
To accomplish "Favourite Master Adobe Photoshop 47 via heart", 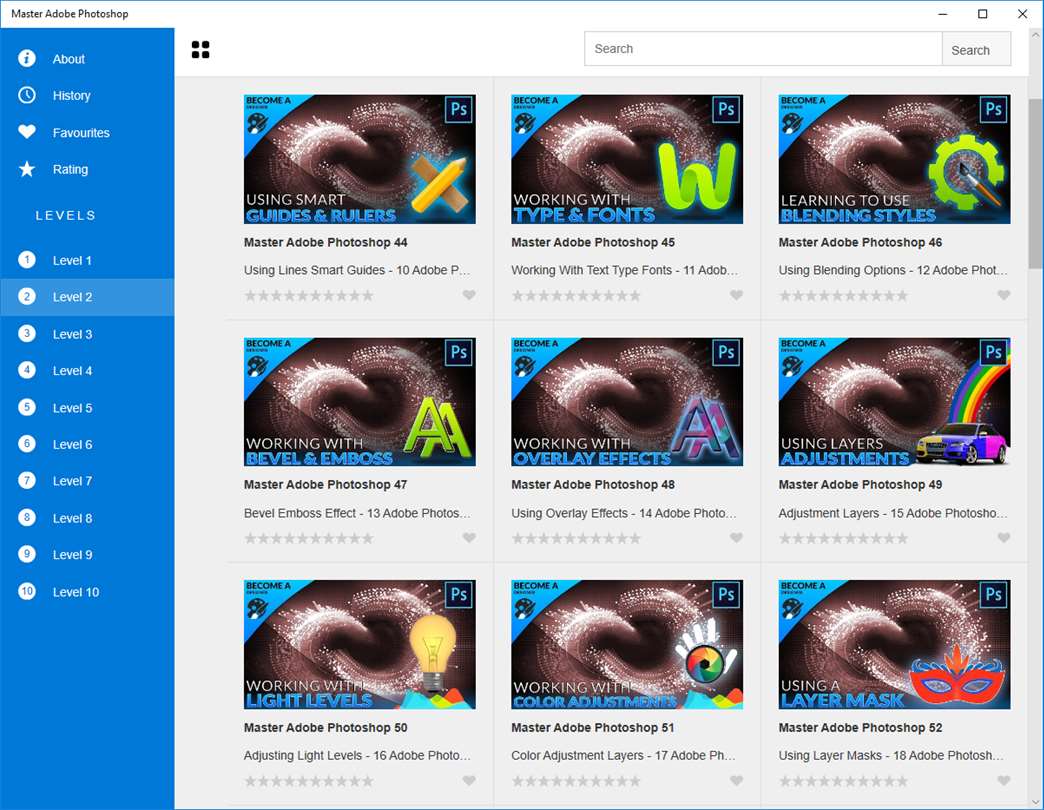I will click(469, 538).
